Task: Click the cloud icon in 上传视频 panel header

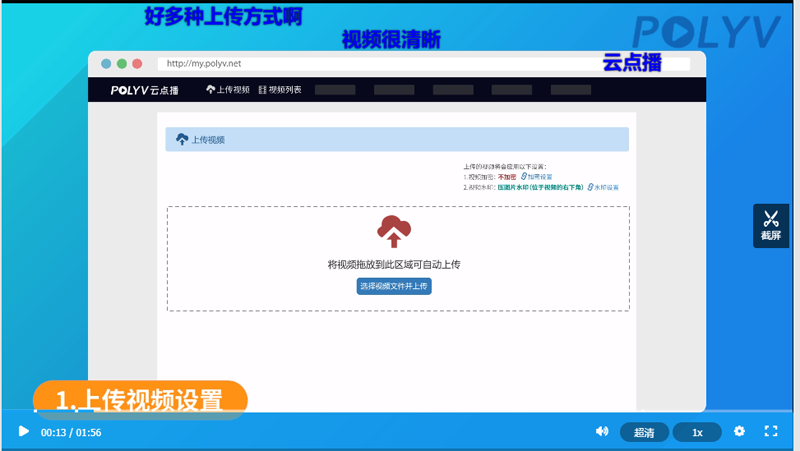Action: coord(181,140)
